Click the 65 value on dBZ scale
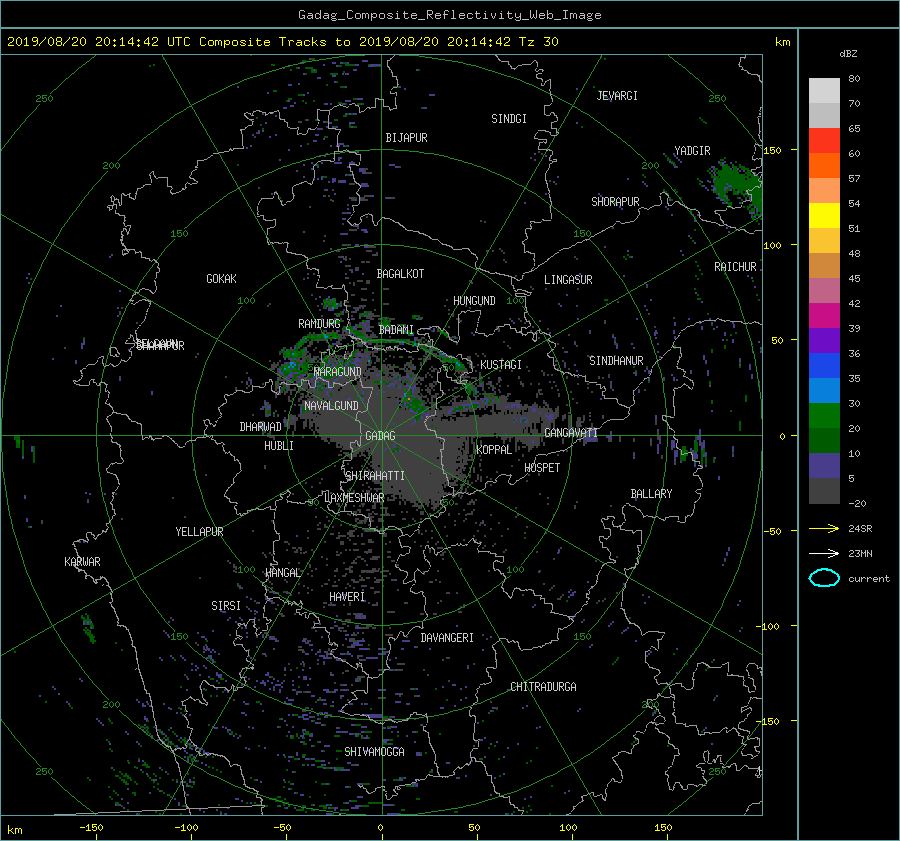Viewport: 900px width, 841px height. (x=854, y=129)
